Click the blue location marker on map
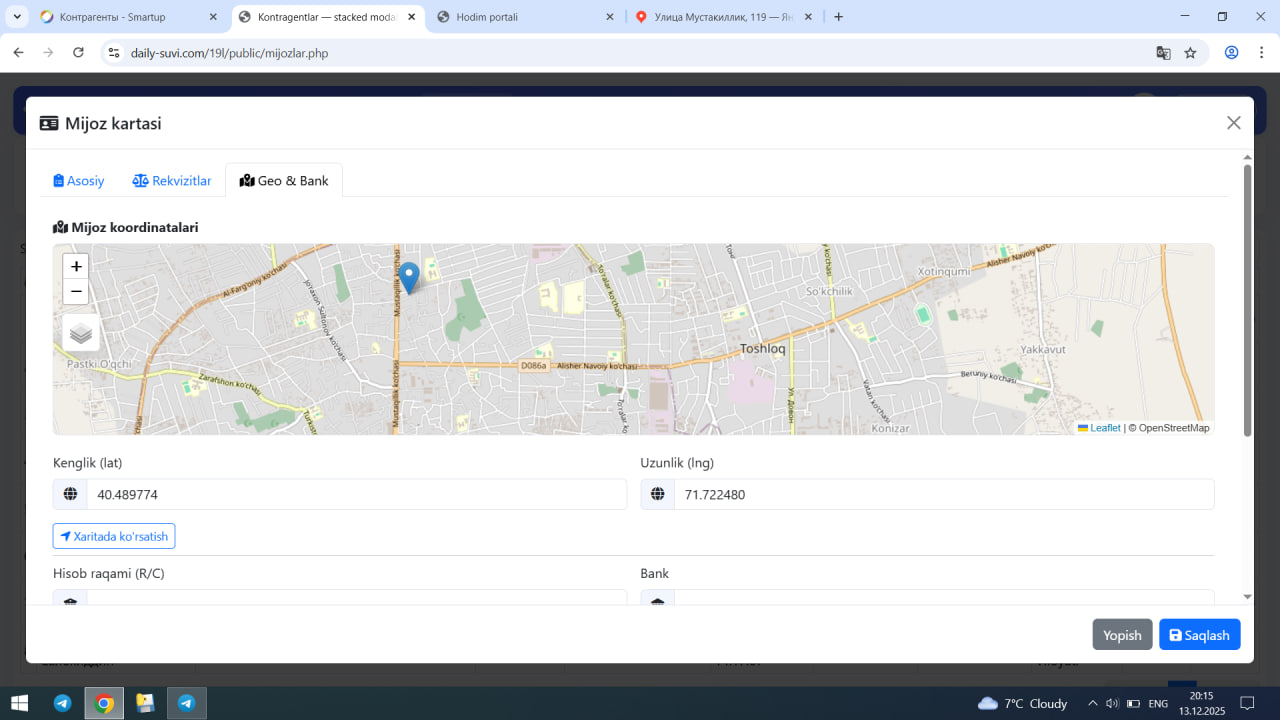The height and width of the screenshot is (720, 1280). click(x=409, y=276)
